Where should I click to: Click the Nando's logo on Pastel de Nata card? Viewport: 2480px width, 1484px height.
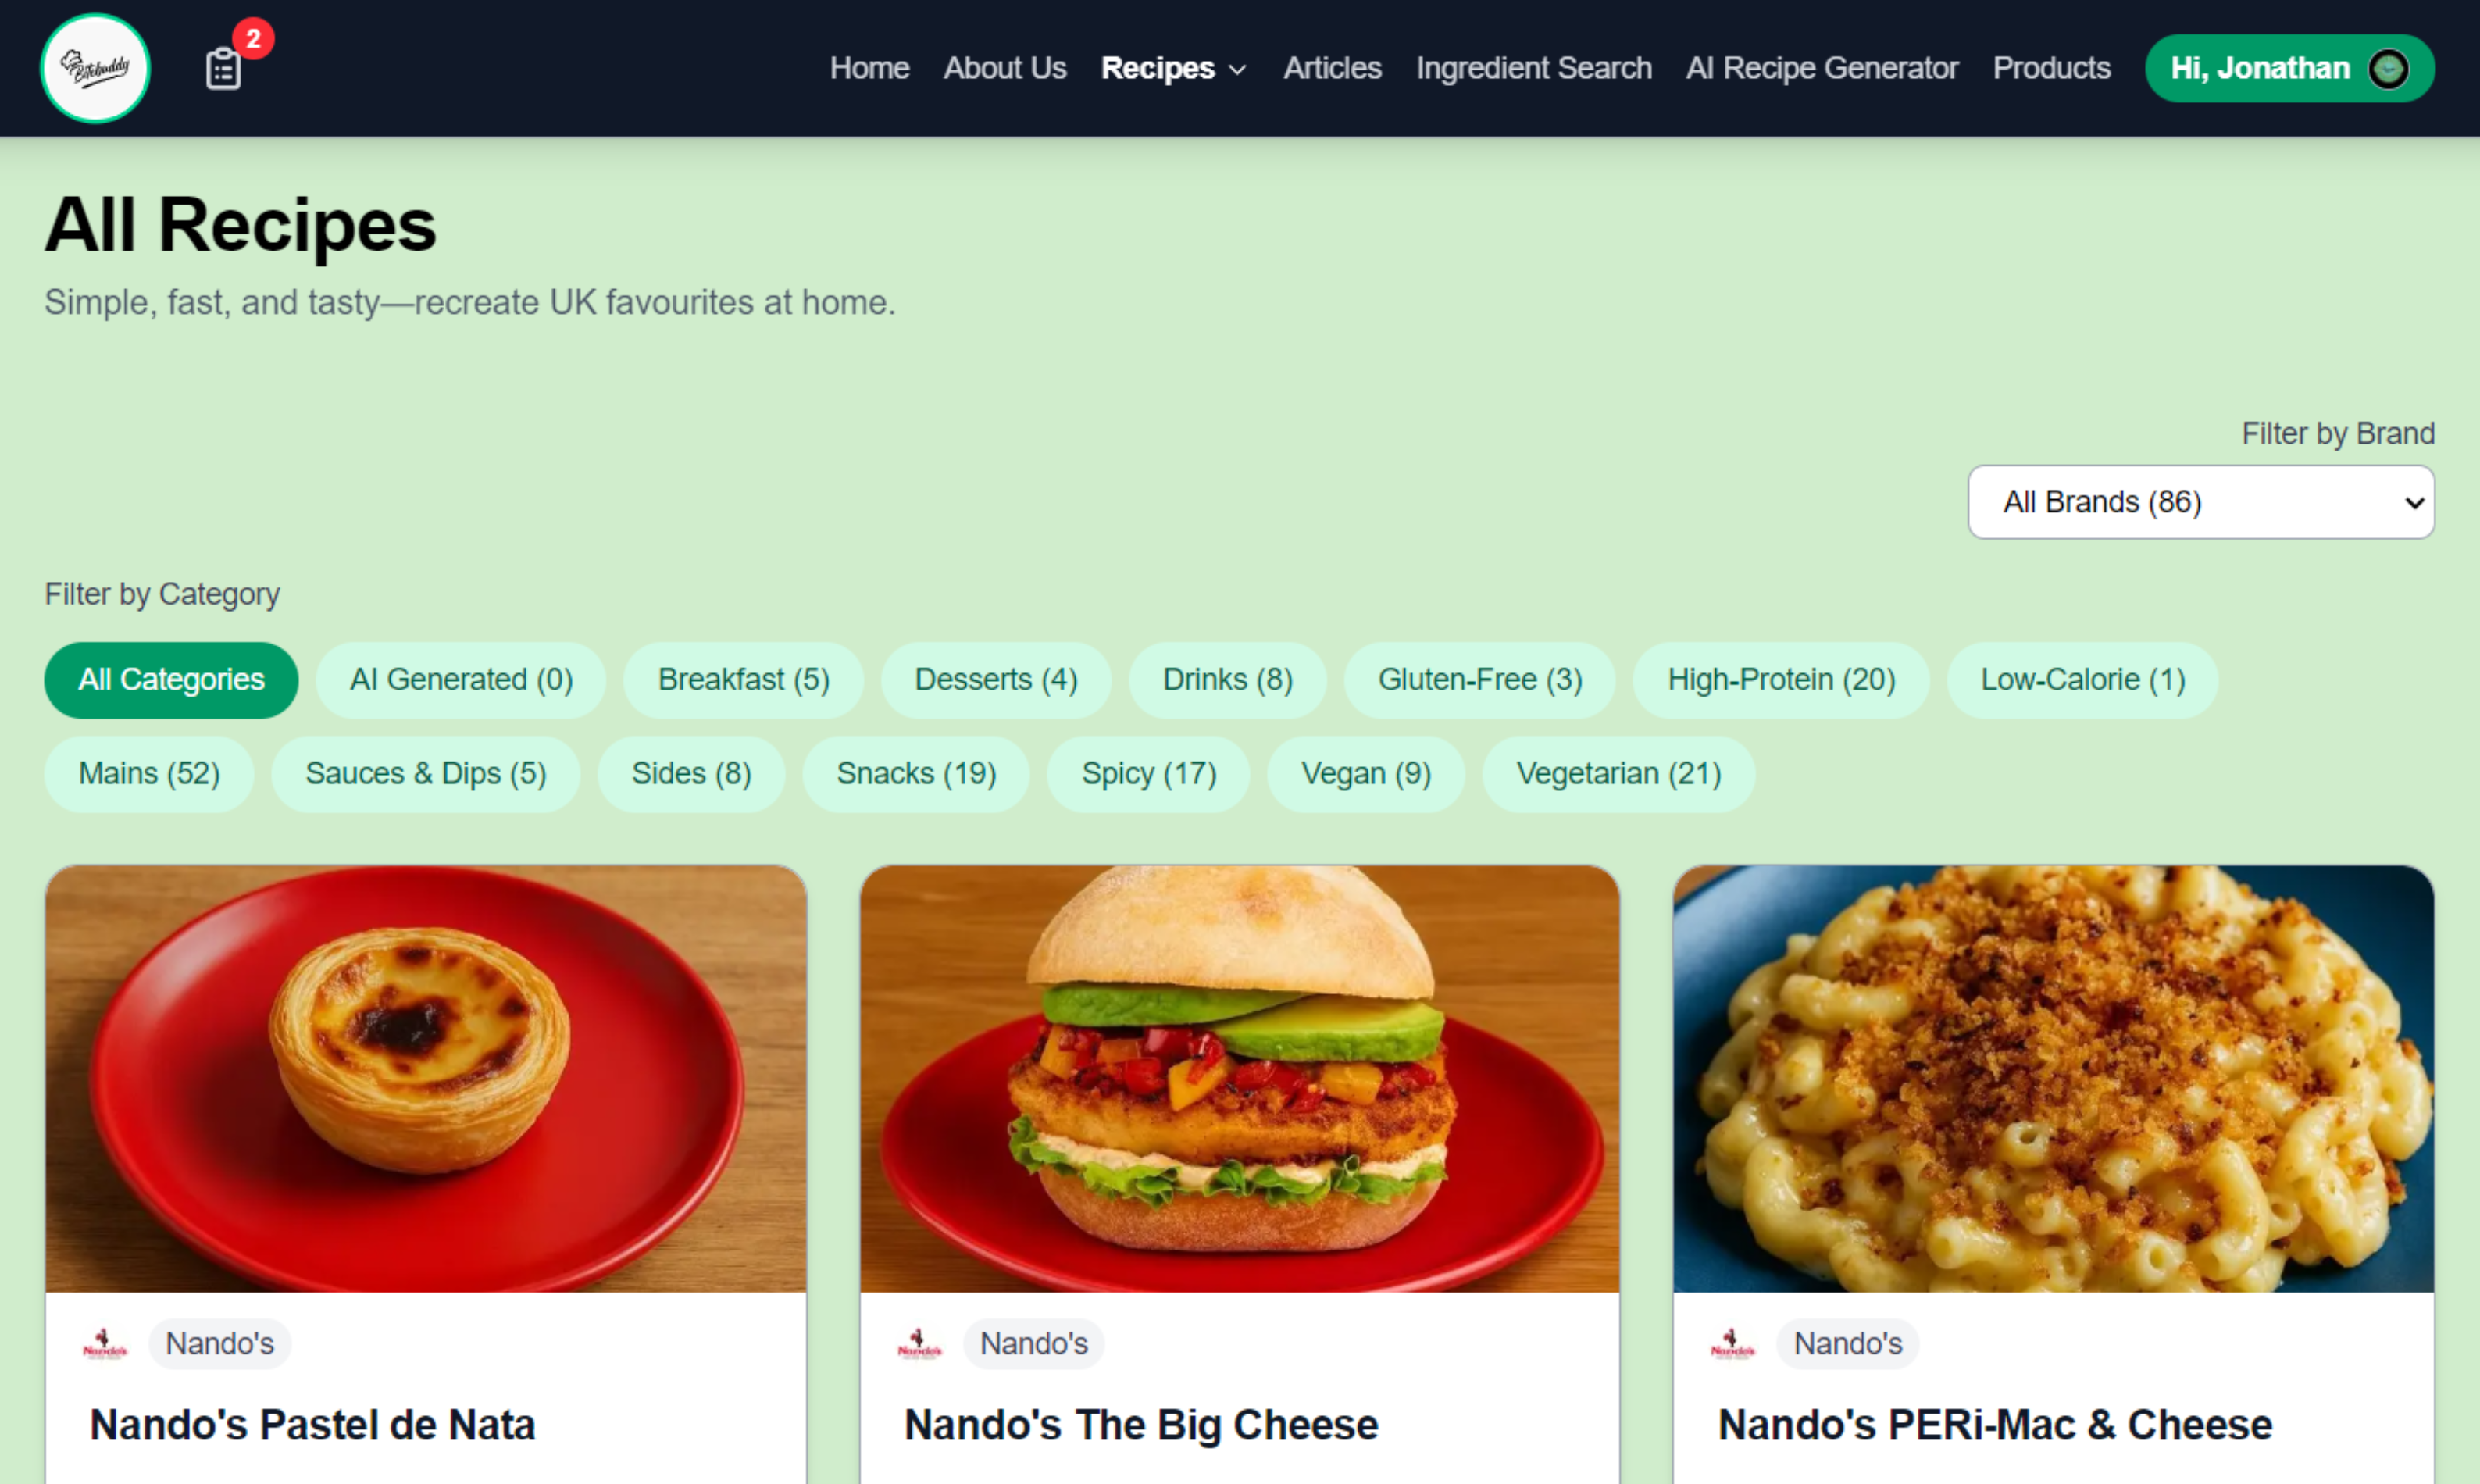coord(105,1343)
